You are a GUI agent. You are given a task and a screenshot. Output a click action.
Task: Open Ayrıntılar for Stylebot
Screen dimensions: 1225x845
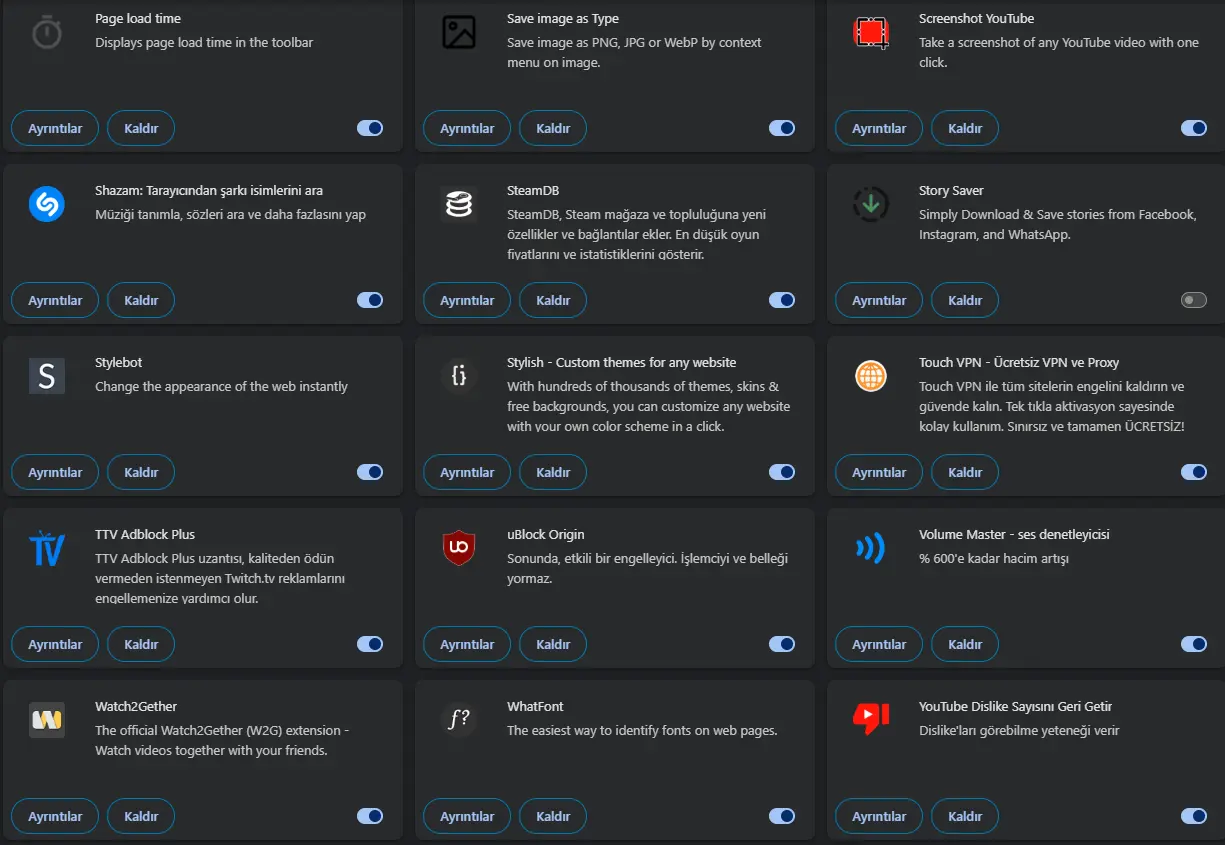pyautogui.click(x=55, y=472)
